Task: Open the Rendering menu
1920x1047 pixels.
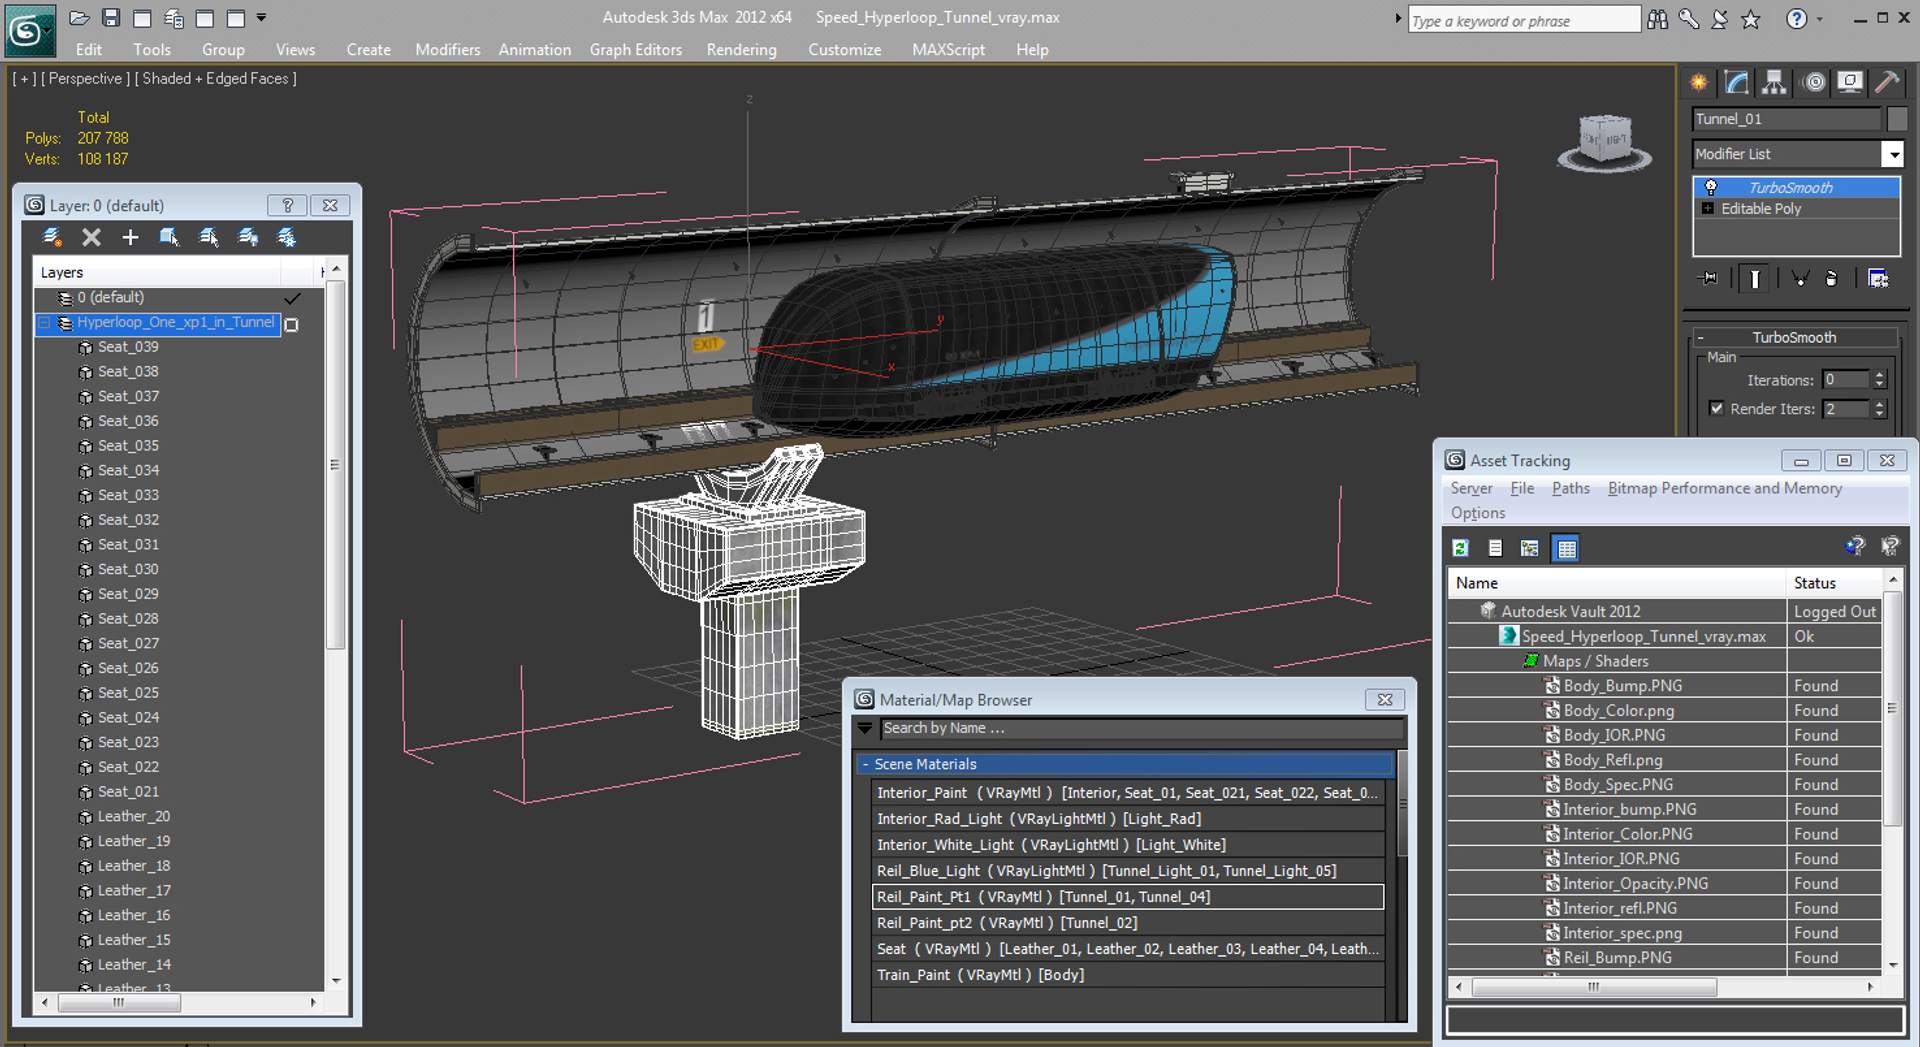Action: click(x=741, y=49)
